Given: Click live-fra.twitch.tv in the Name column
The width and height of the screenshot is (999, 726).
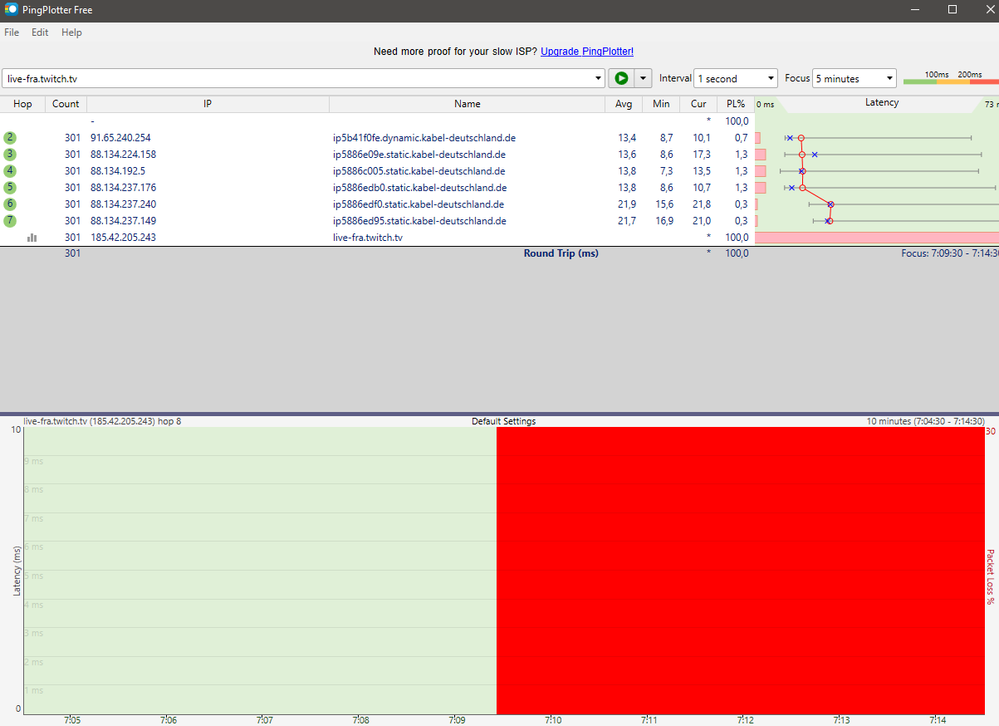Looking at the screenshot, I should [368, 237].
